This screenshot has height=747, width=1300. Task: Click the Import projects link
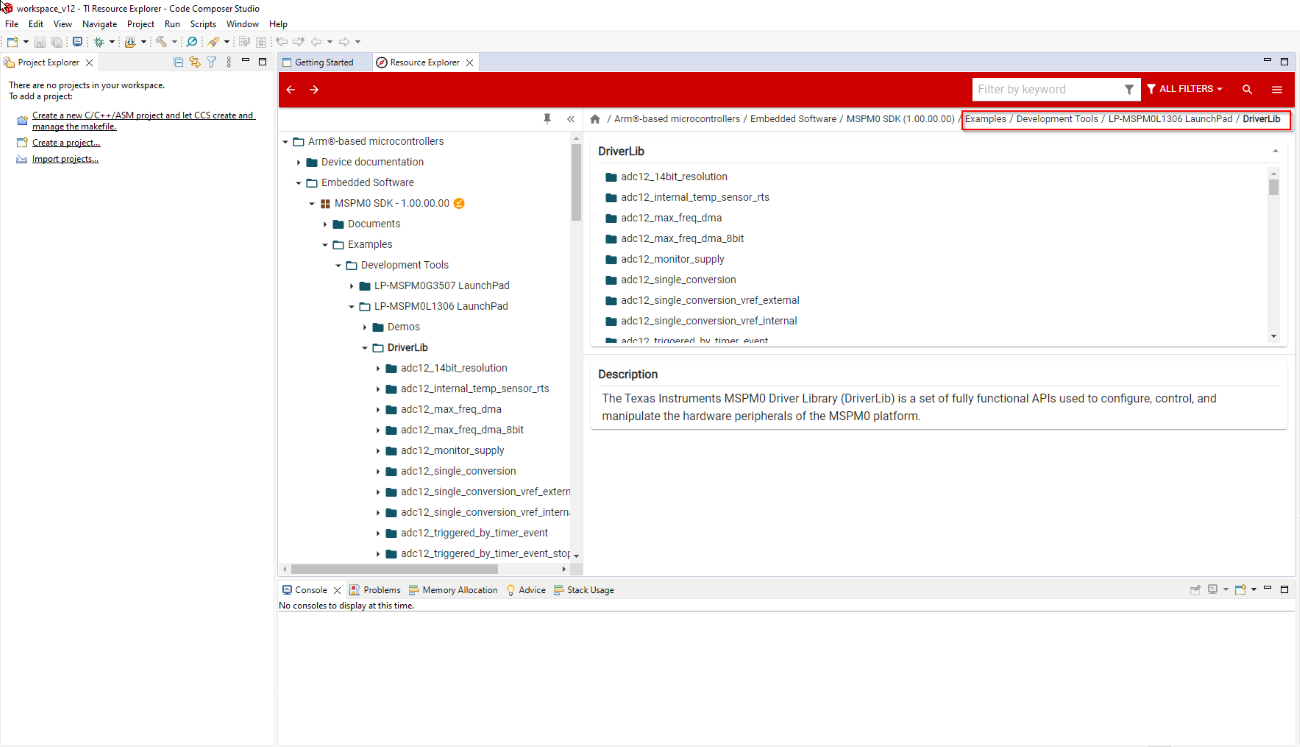click(65, 159)
